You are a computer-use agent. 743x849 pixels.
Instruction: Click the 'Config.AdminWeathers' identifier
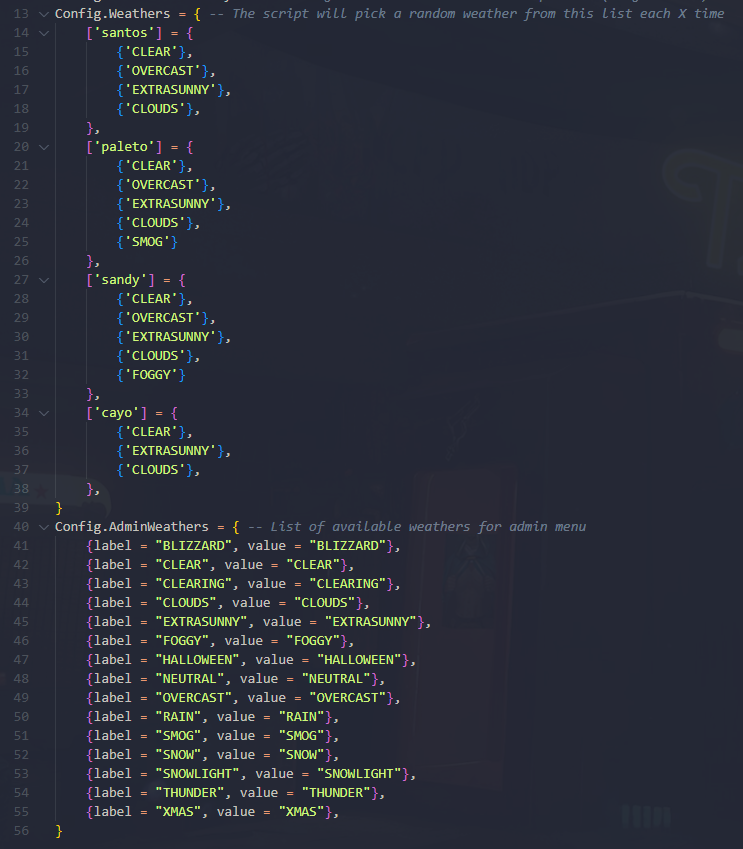point(132,527)
